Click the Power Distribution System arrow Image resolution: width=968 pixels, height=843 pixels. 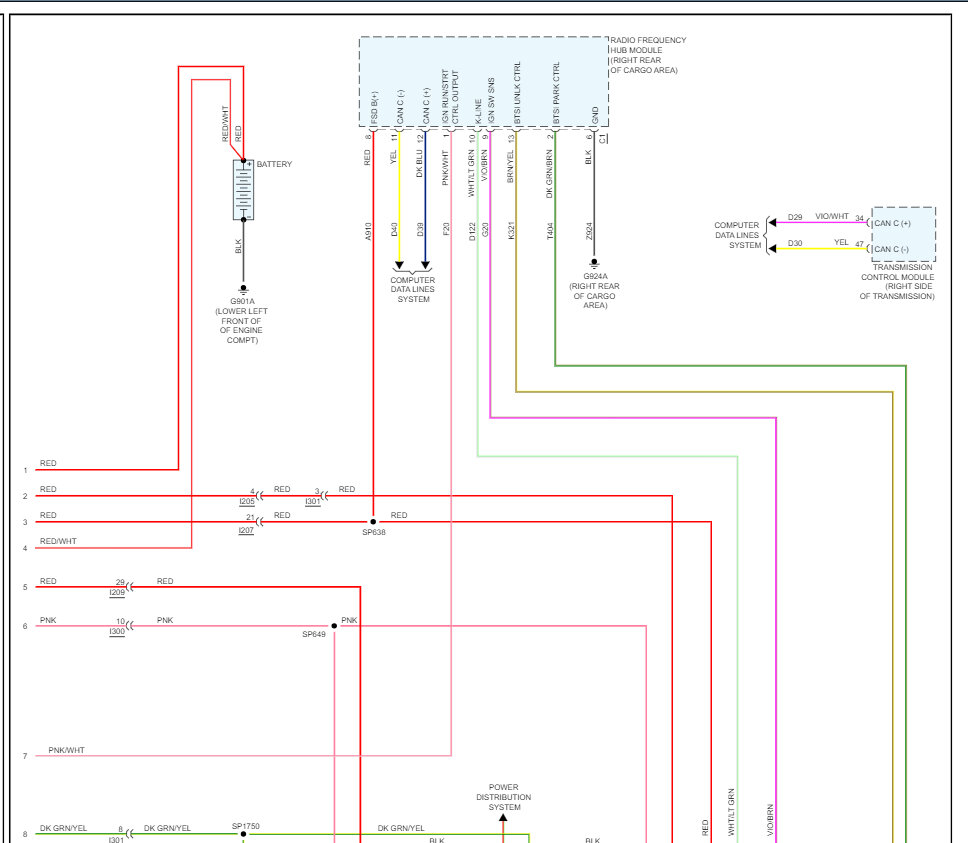click(503, 818)
